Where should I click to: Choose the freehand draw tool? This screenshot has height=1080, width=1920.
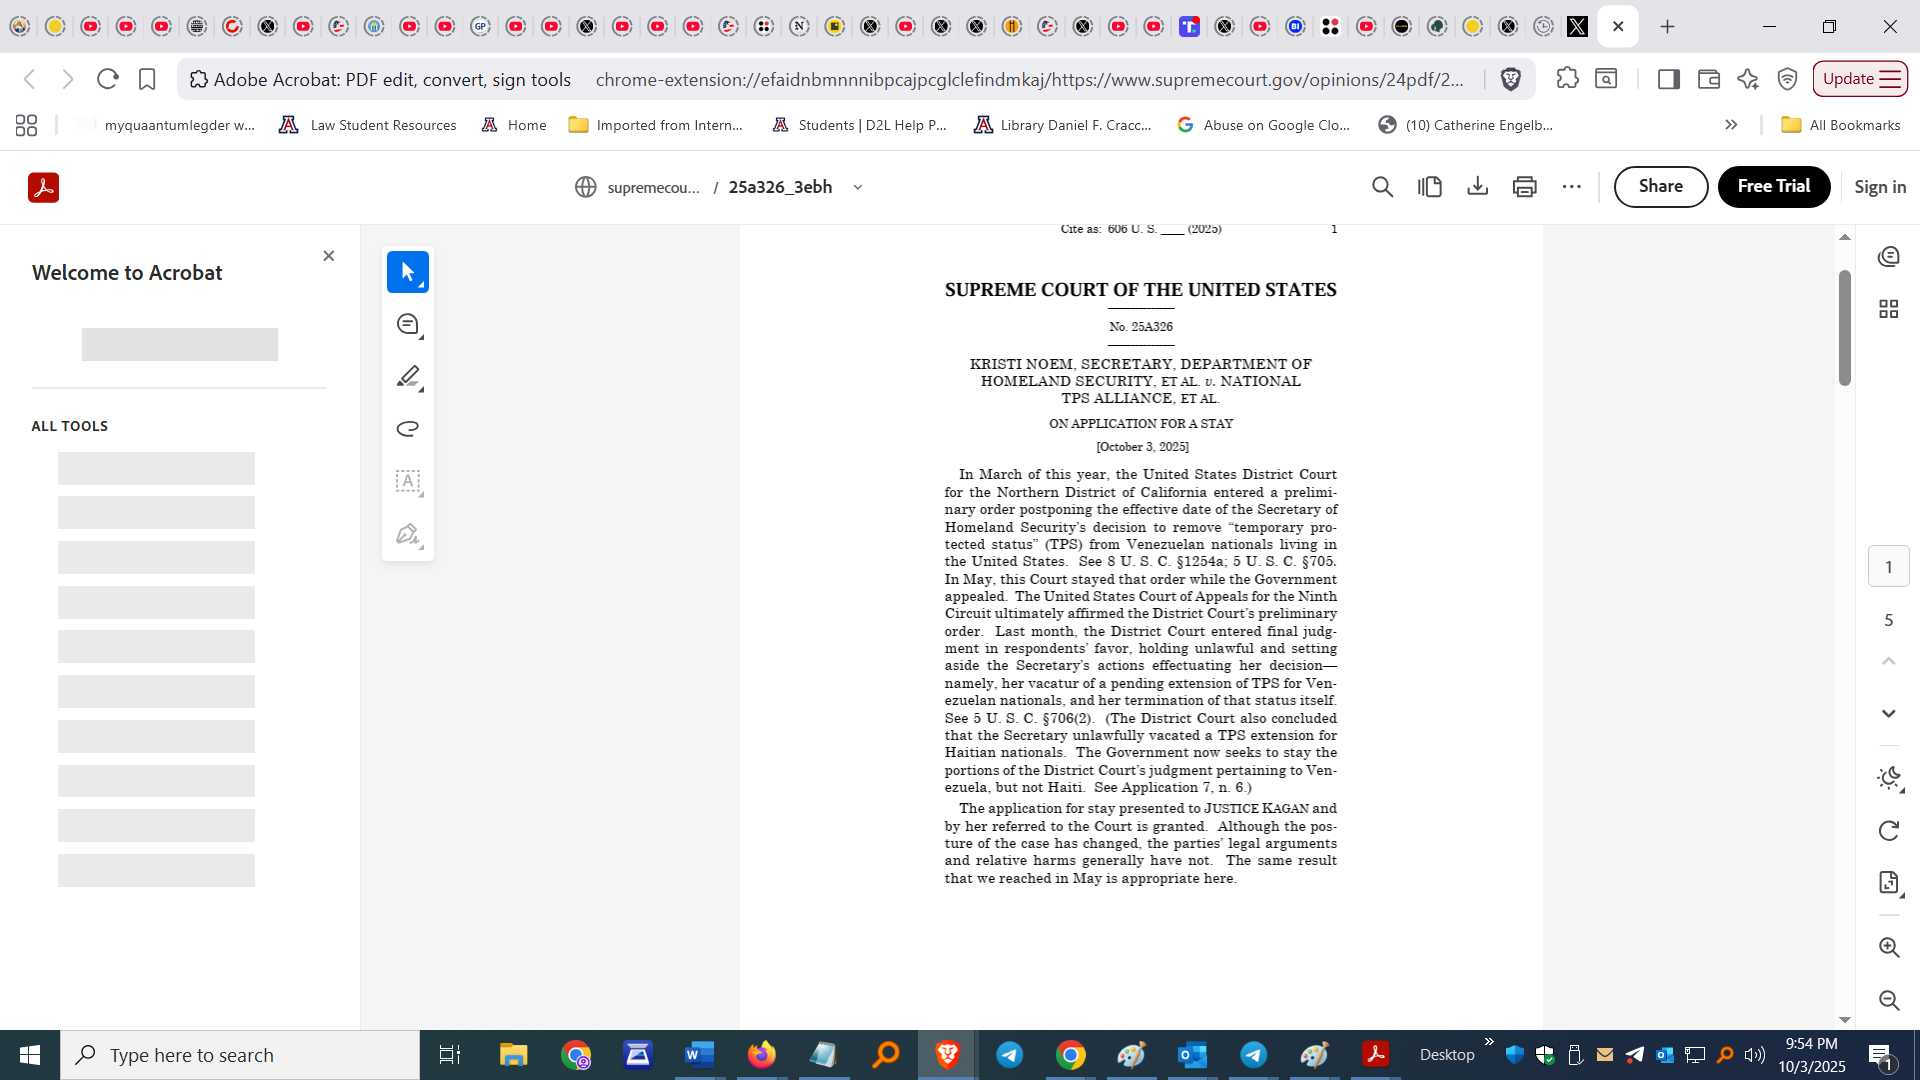click(x=407, y=429)
